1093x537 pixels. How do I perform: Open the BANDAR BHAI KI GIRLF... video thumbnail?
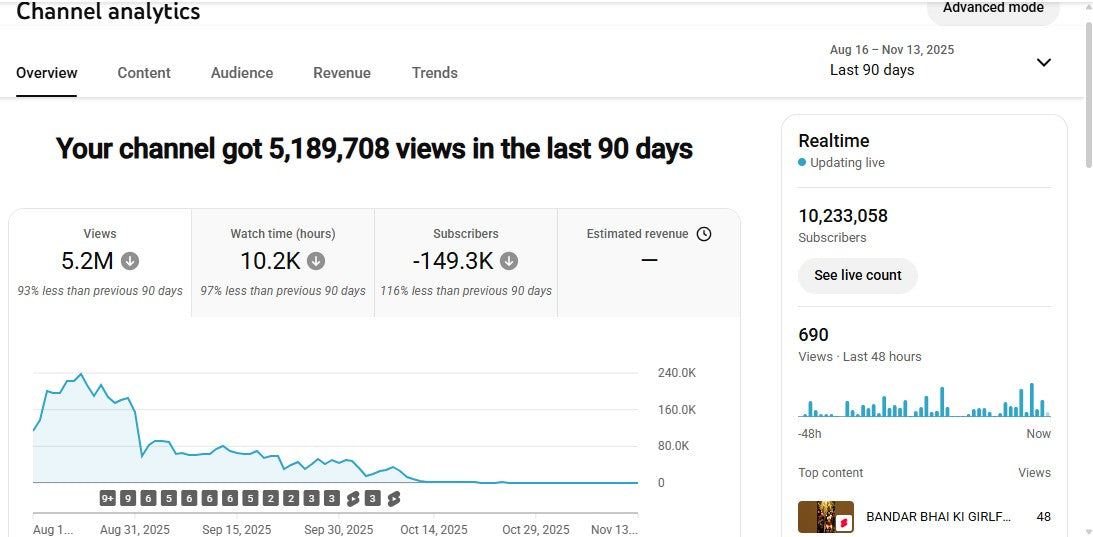coord(825,517)
